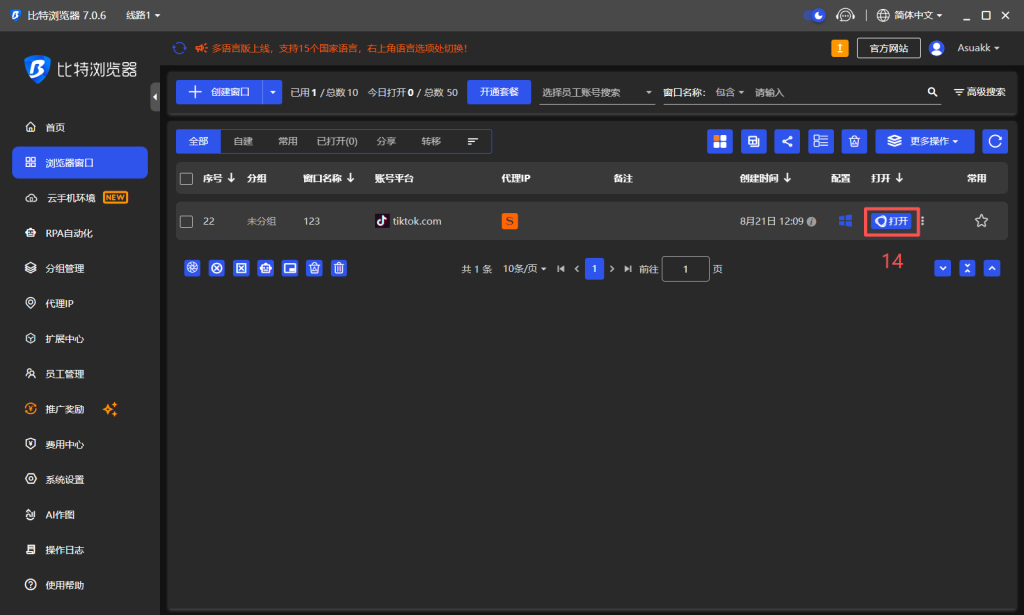Switch to the grid card view icon
Screen dimensions: 1024x615
(x=719, y=141)
